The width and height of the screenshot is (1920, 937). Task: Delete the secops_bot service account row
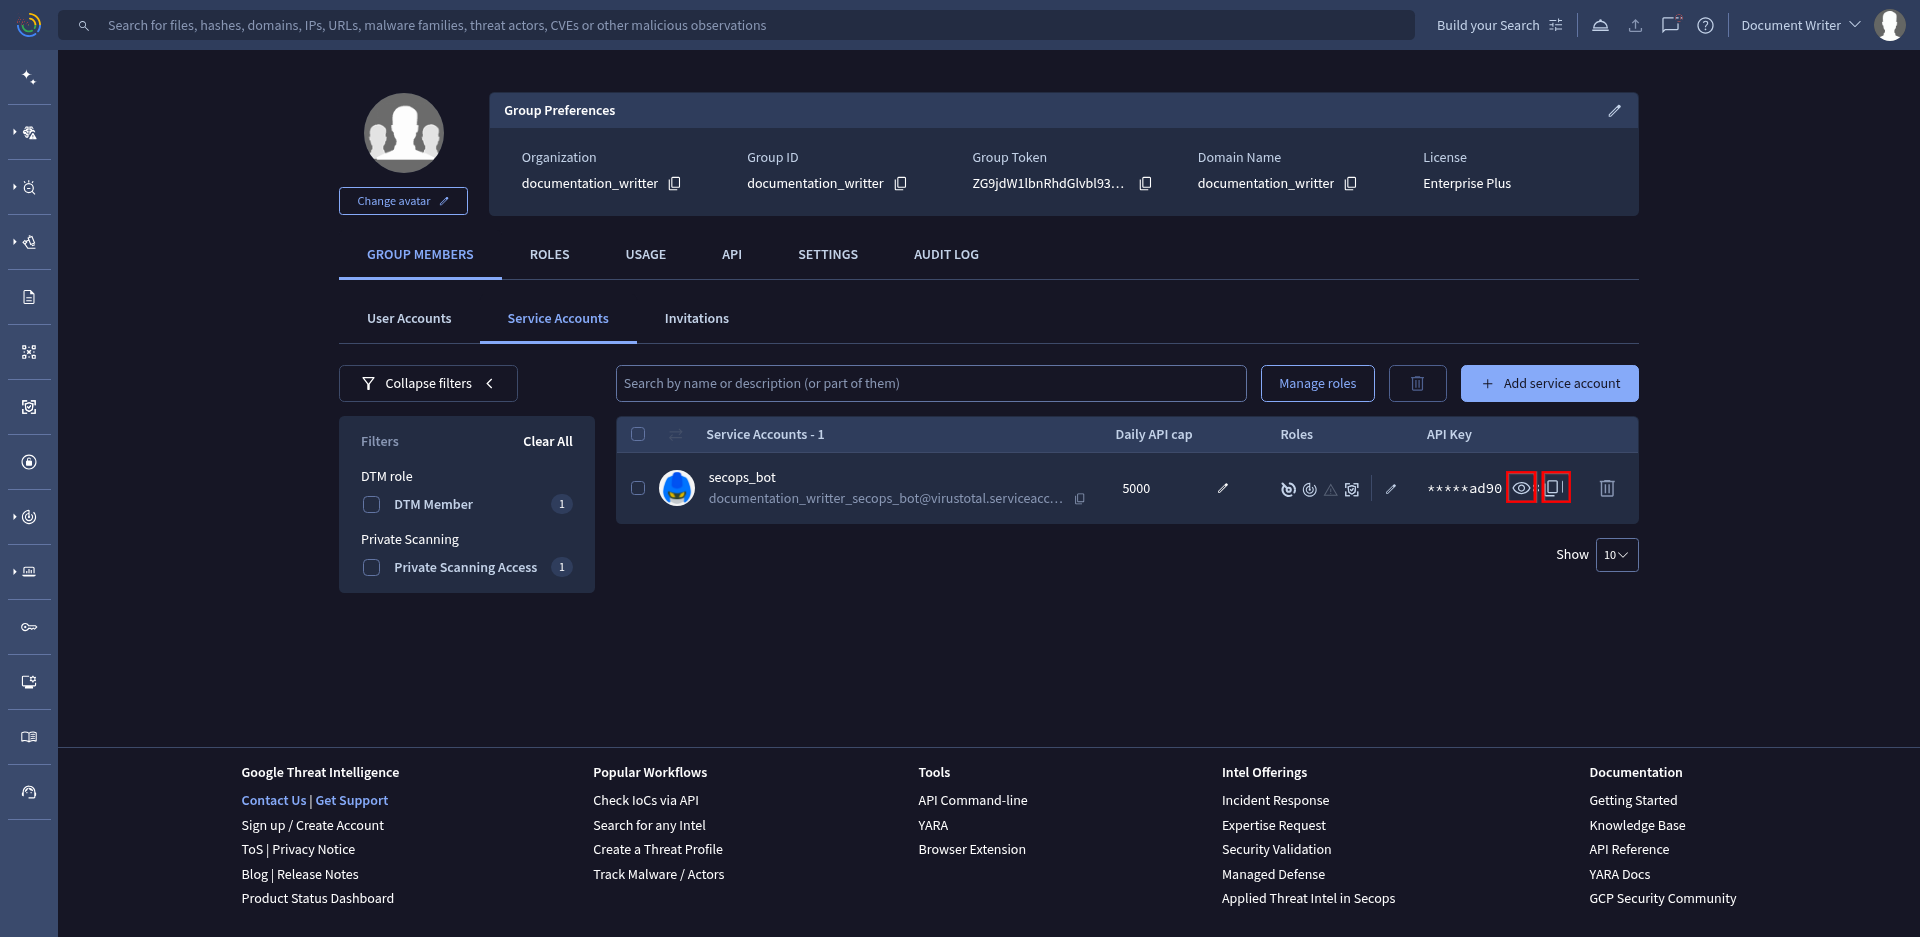pyautogui.click(x=1607, y=488)
